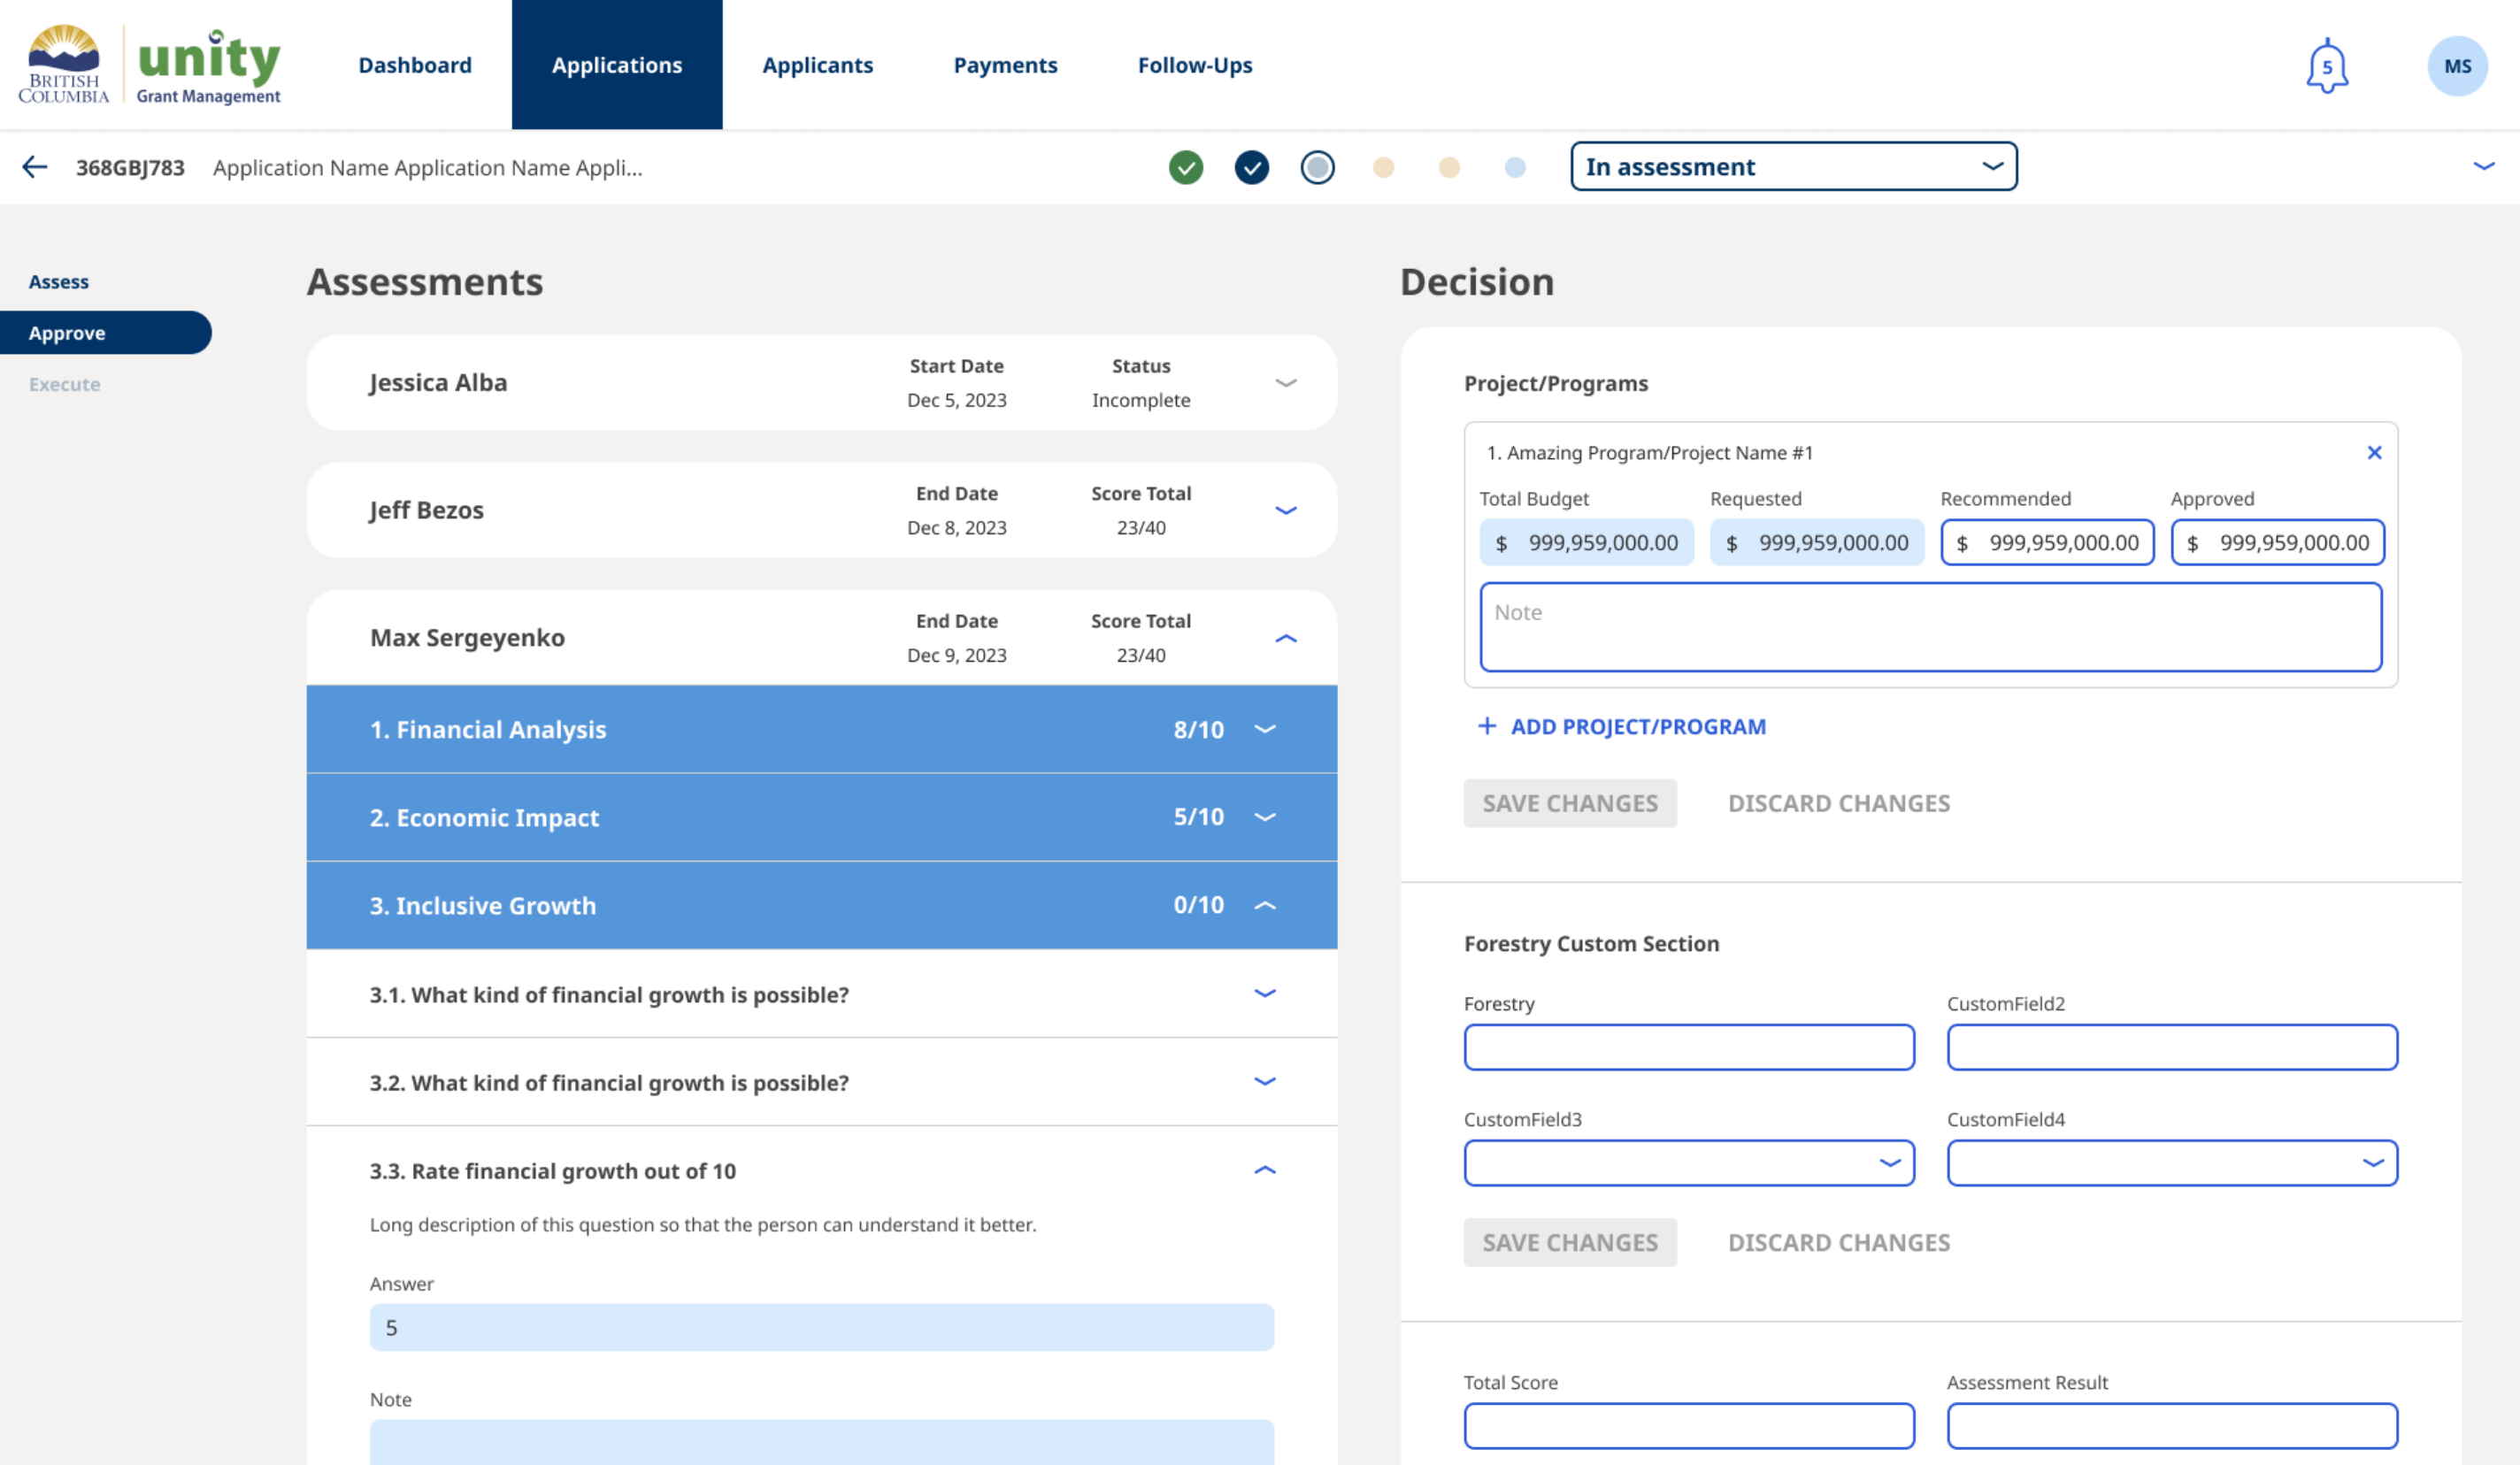Open the CustomField3 dropdown
The height and width of the screenshot is (1465, 2520).
1689,1163
